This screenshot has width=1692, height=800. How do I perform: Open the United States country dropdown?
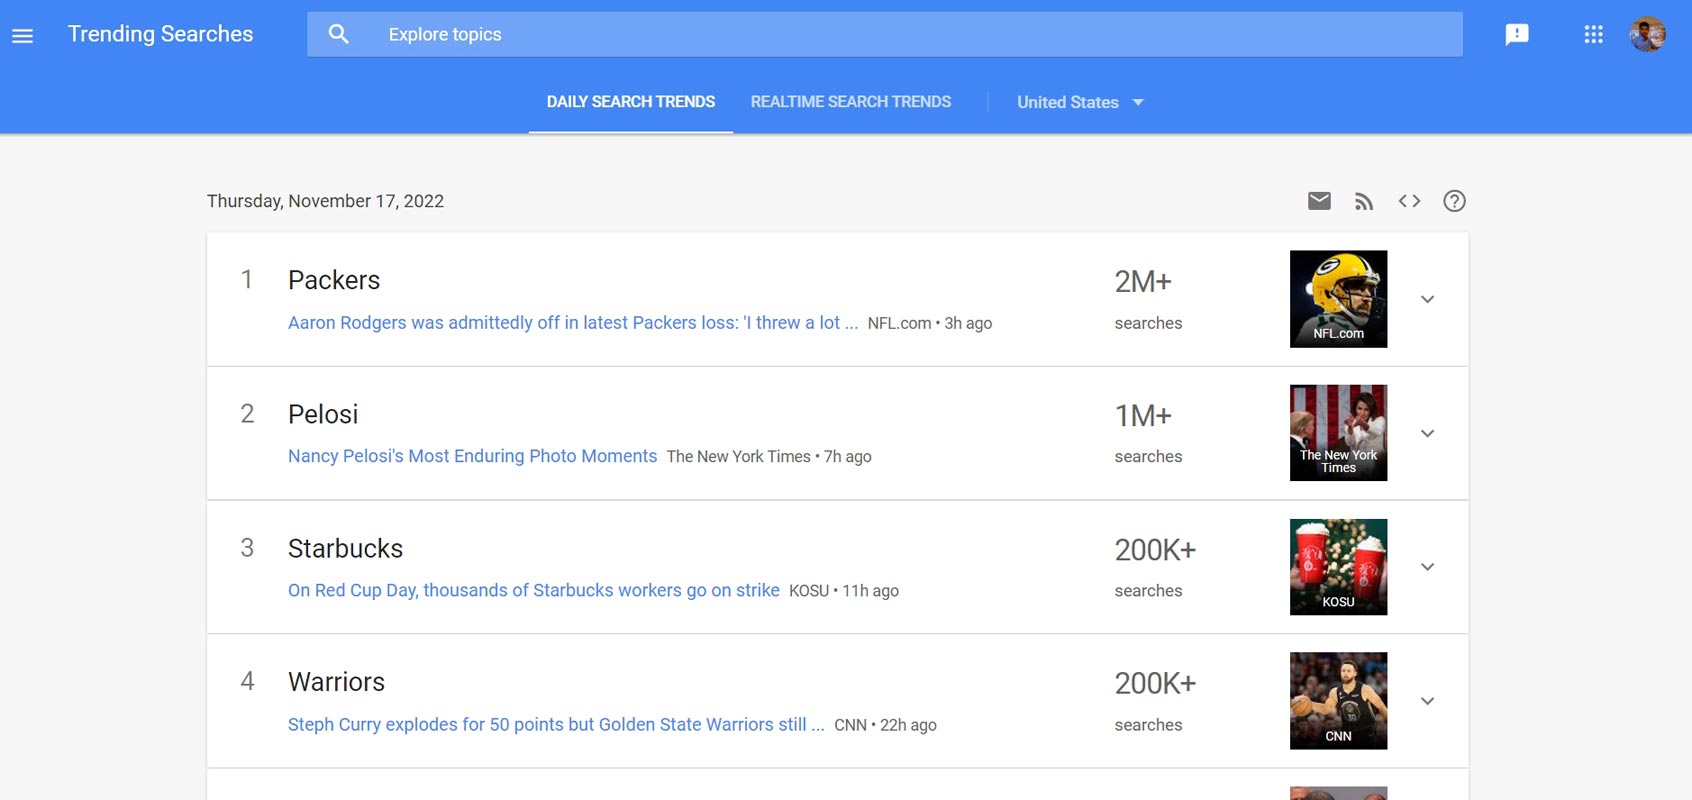[x=1080, y=102]
